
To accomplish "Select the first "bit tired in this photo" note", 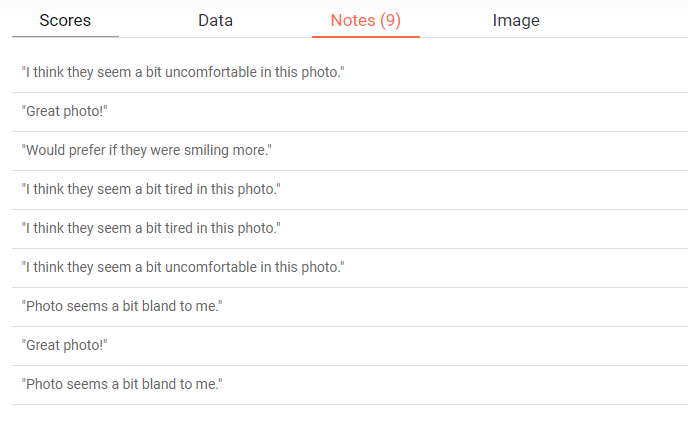I will pyautogui.click(x=151, y=190).
